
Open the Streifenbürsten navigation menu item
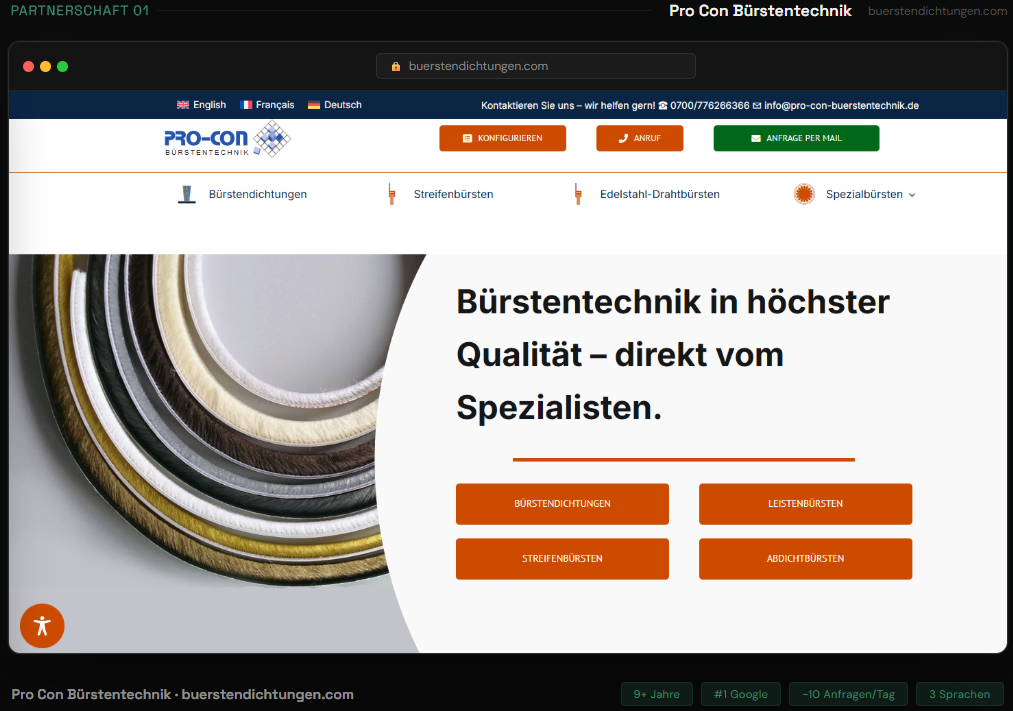pyautogui.click(x=453, y=194)
